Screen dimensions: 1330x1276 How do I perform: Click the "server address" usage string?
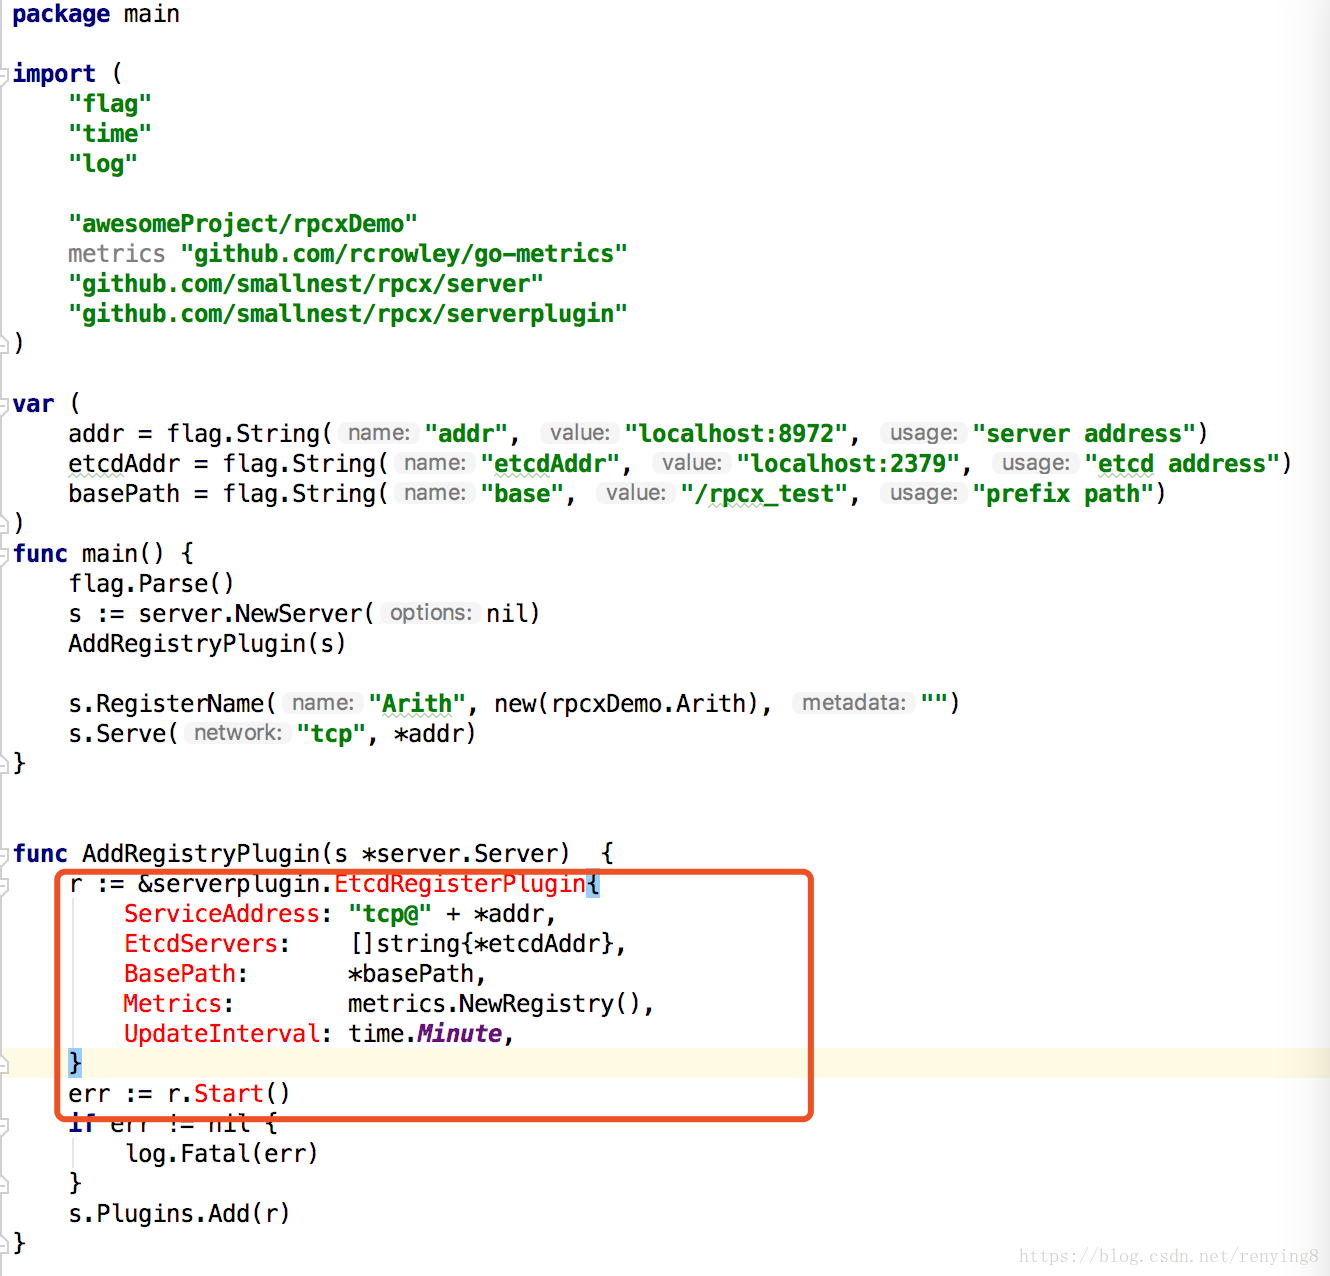coord(1084,434)
